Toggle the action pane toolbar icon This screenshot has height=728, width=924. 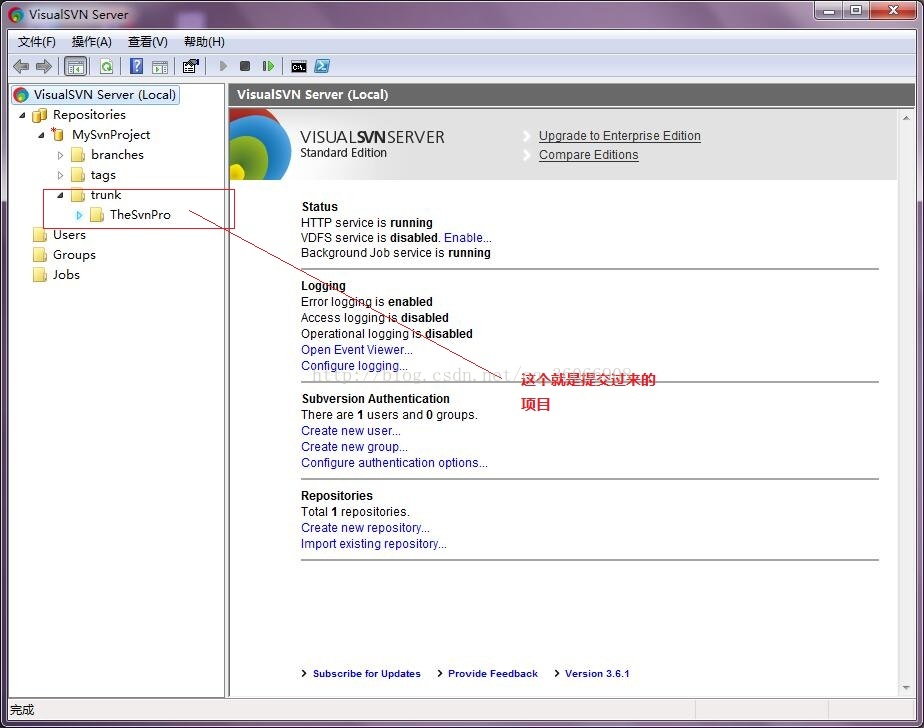pyautogui.click(x=160, y=67)
